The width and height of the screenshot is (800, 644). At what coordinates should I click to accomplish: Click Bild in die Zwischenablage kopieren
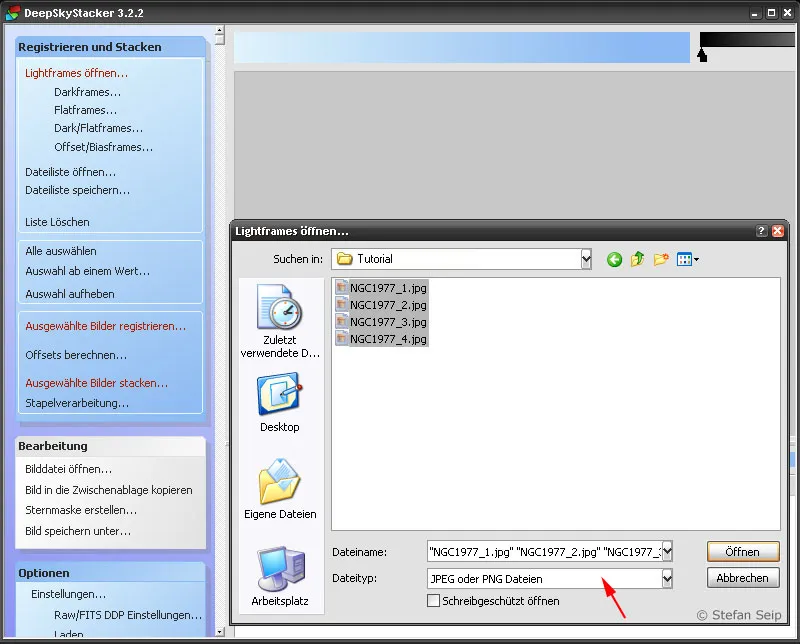[109, 490]
